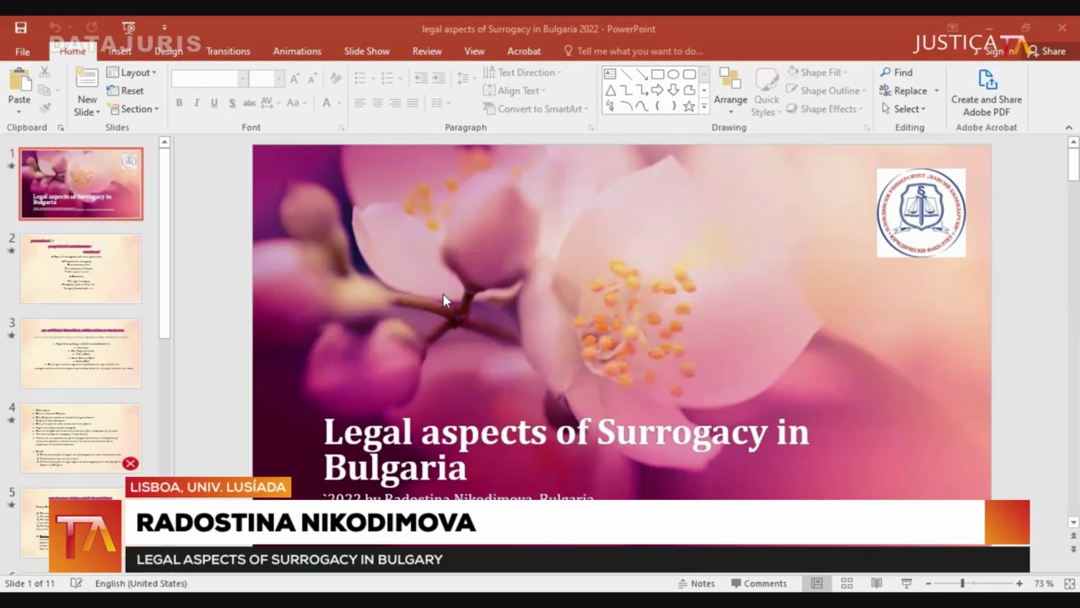
Task: Open the Section dropdown
Action: (x=132, y=109)
